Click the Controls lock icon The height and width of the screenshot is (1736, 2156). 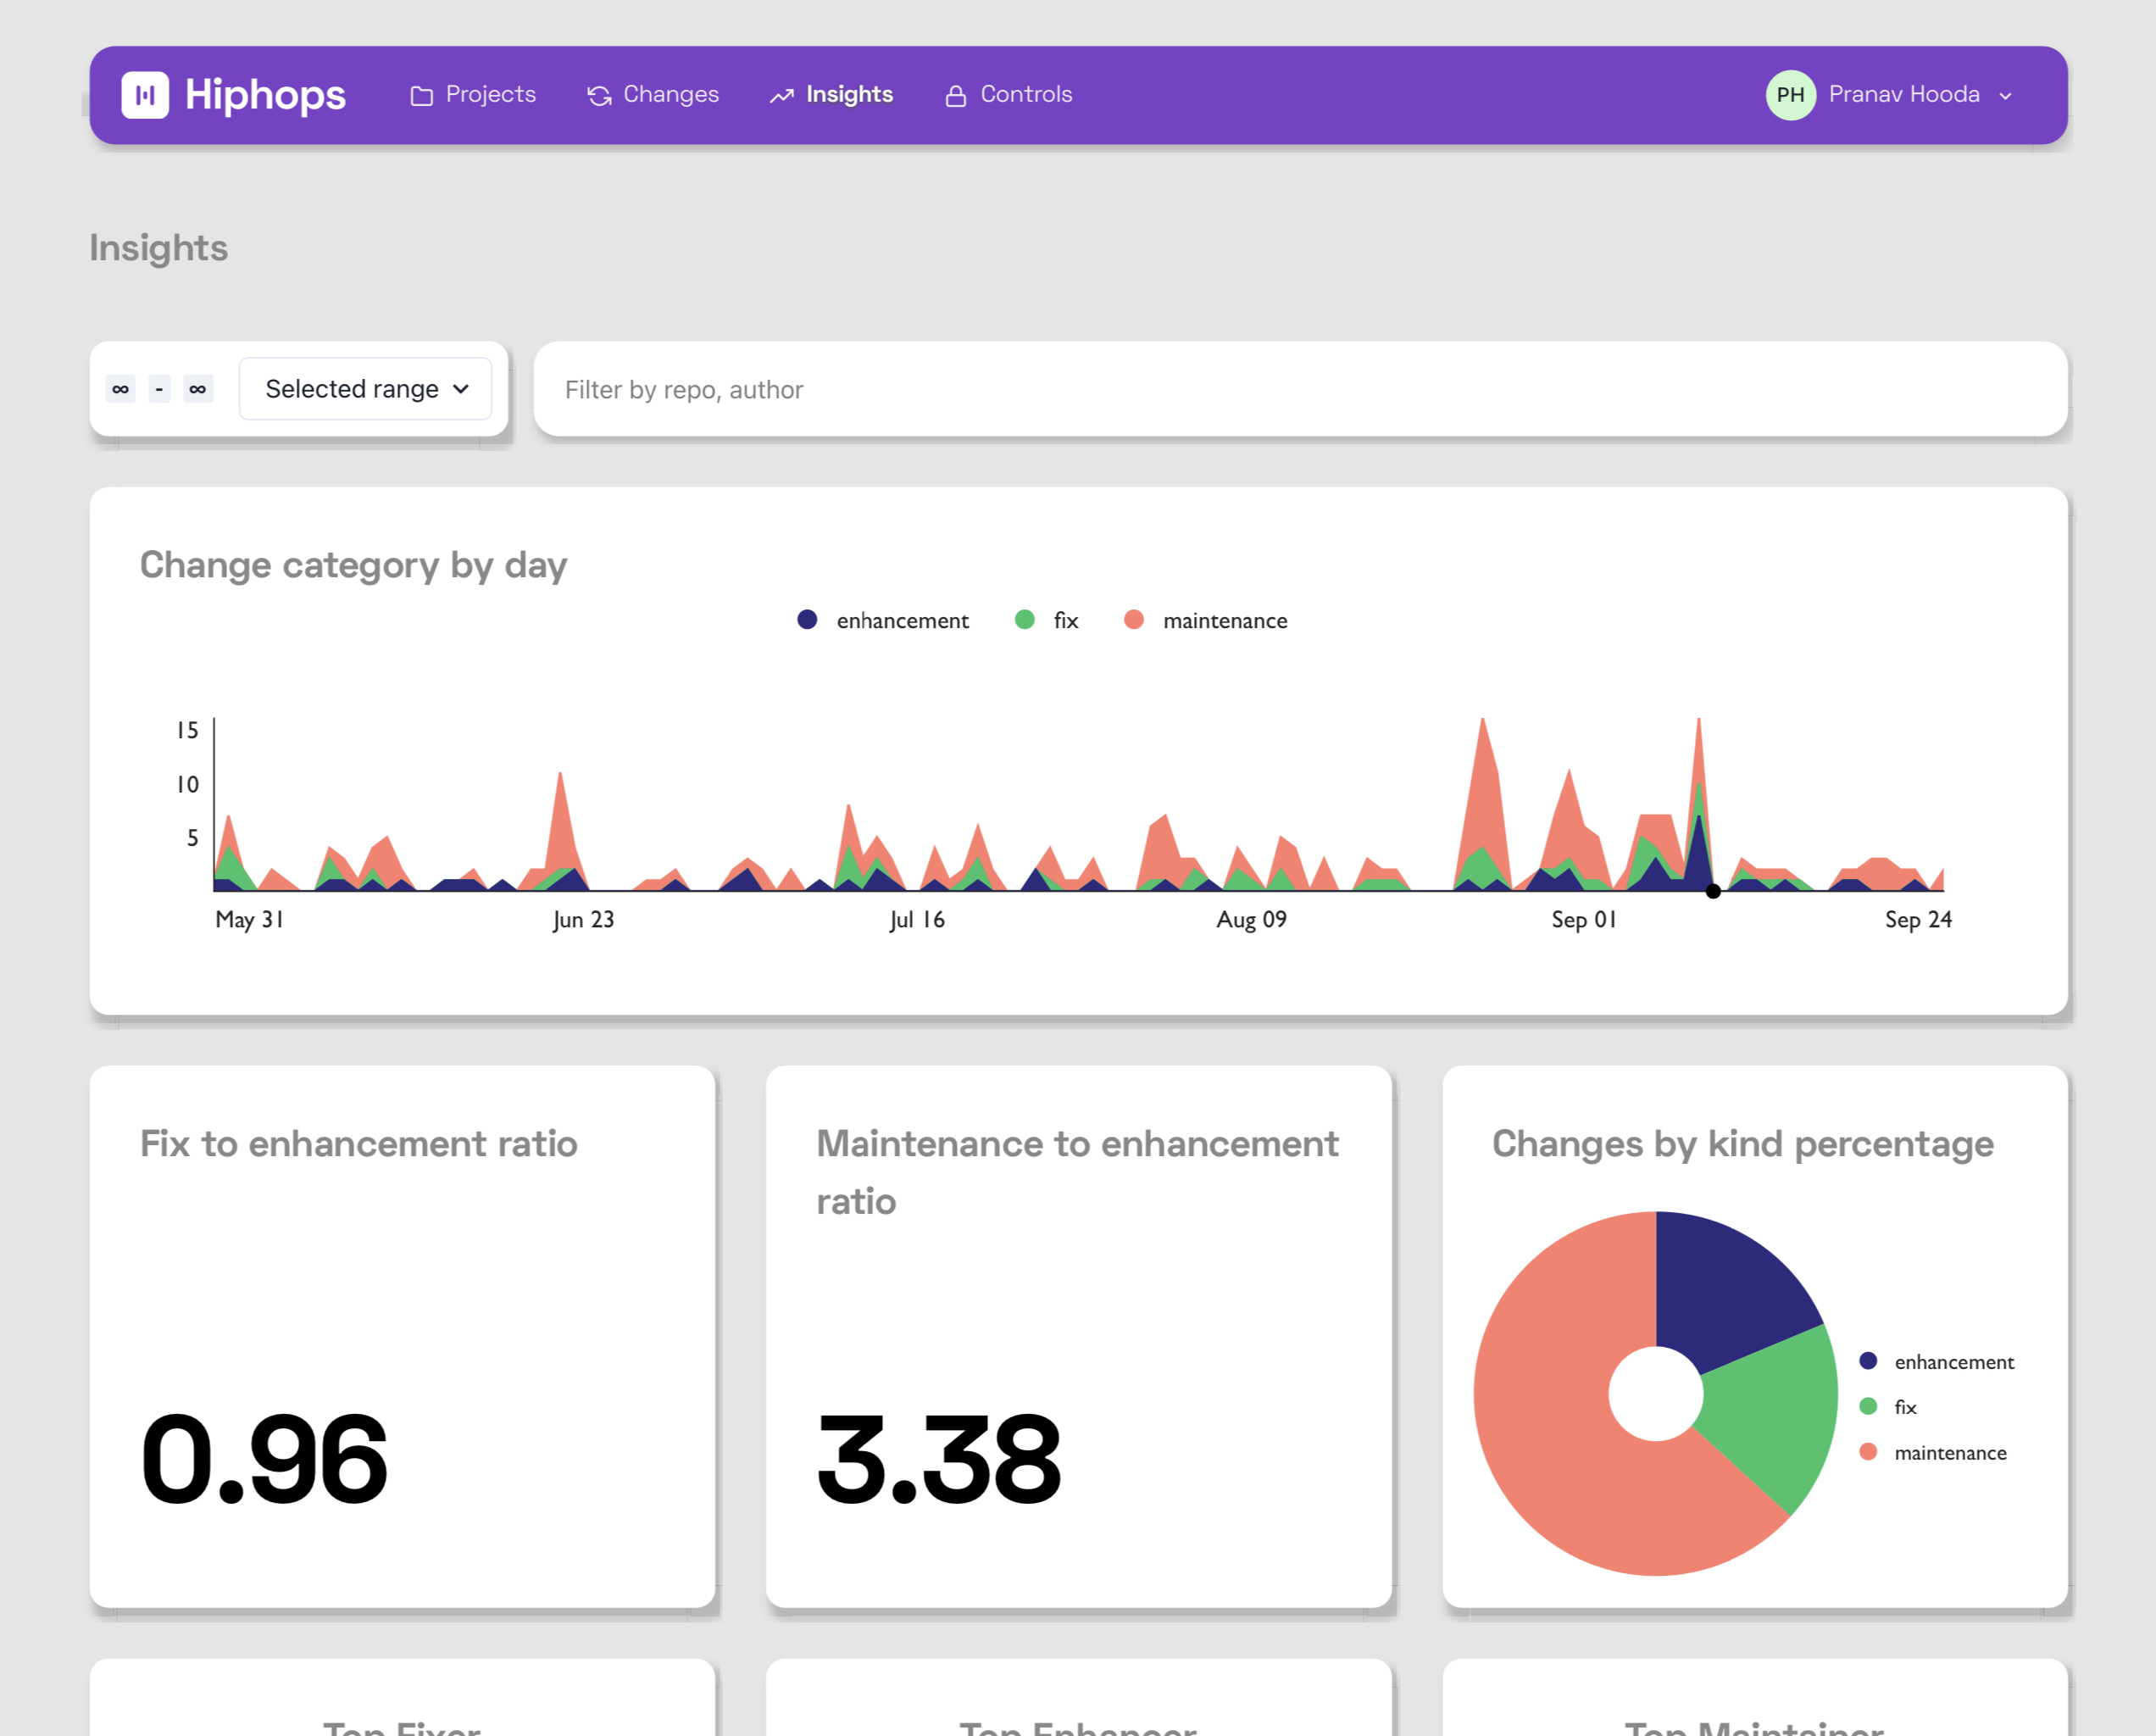956,96
